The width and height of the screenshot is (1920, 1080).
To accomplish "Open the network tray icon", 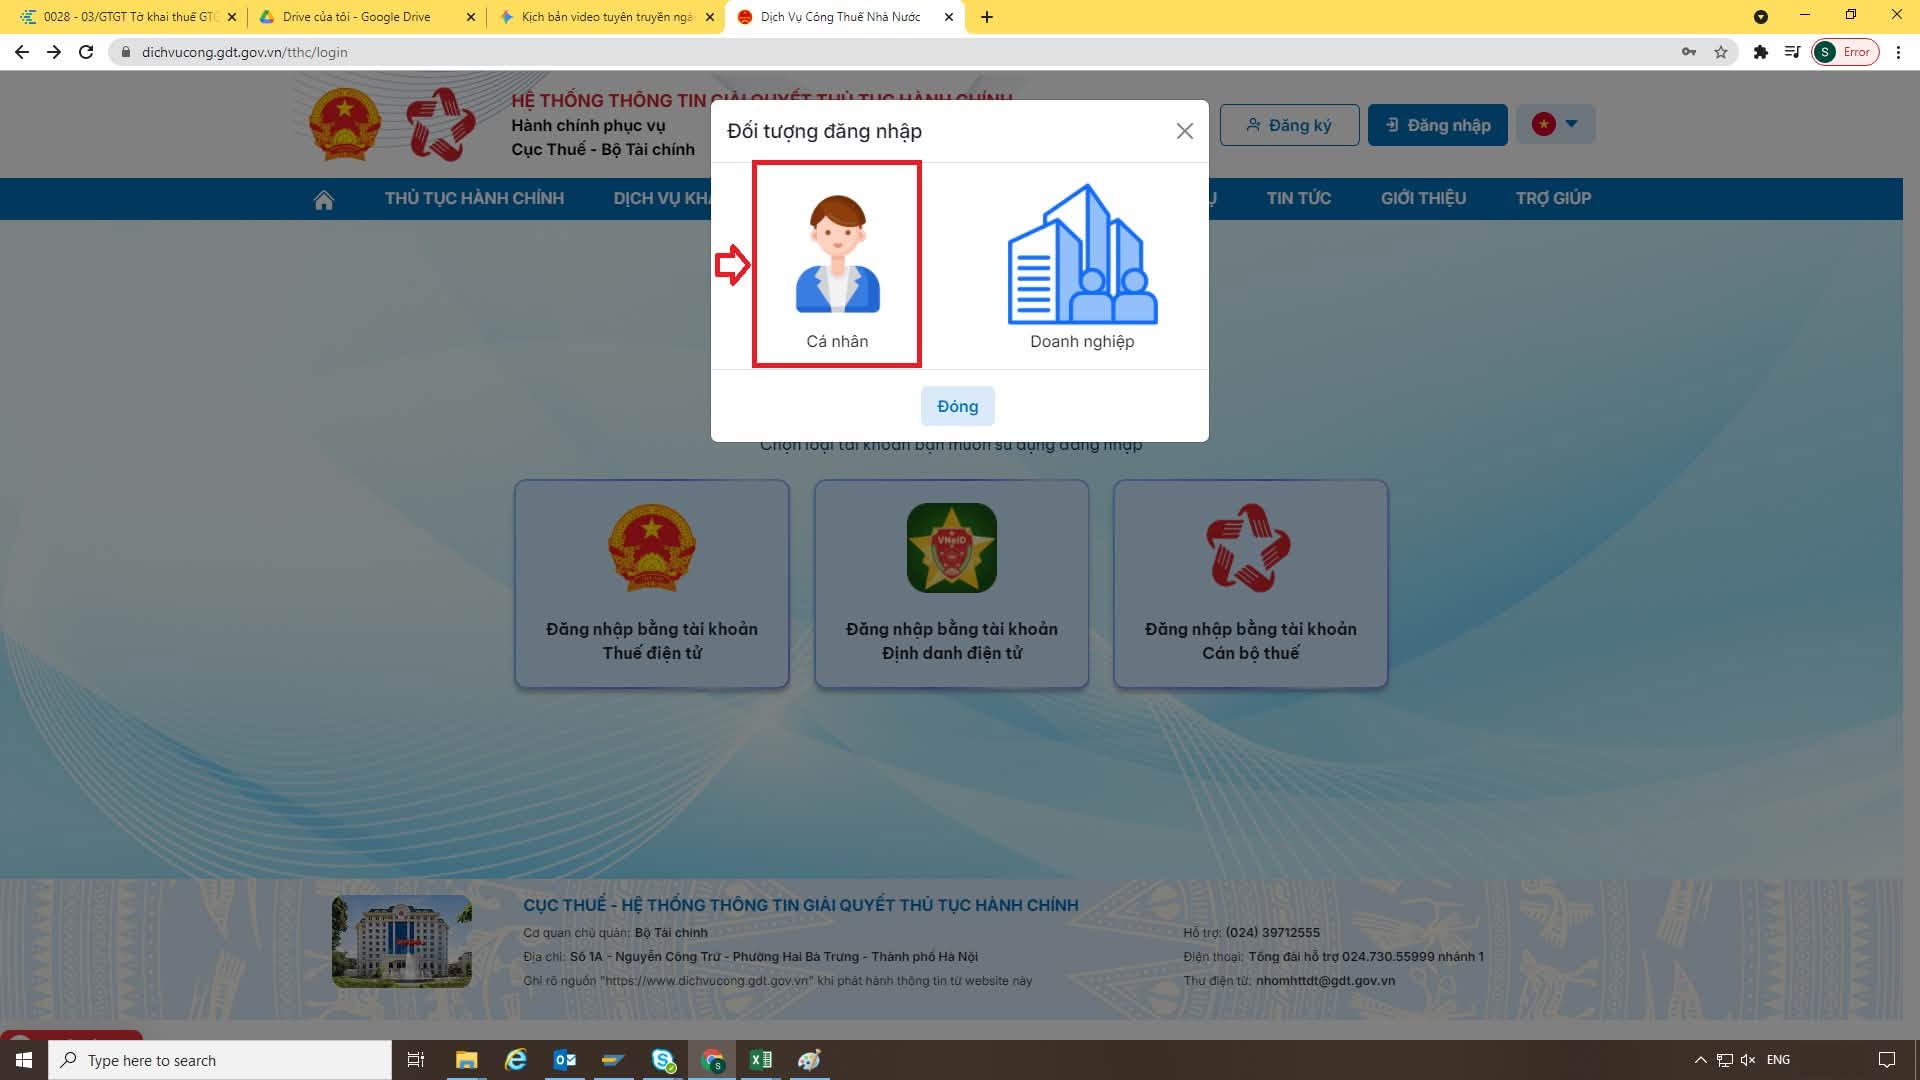I will pyautogui.click(x=1724, y=1060).
